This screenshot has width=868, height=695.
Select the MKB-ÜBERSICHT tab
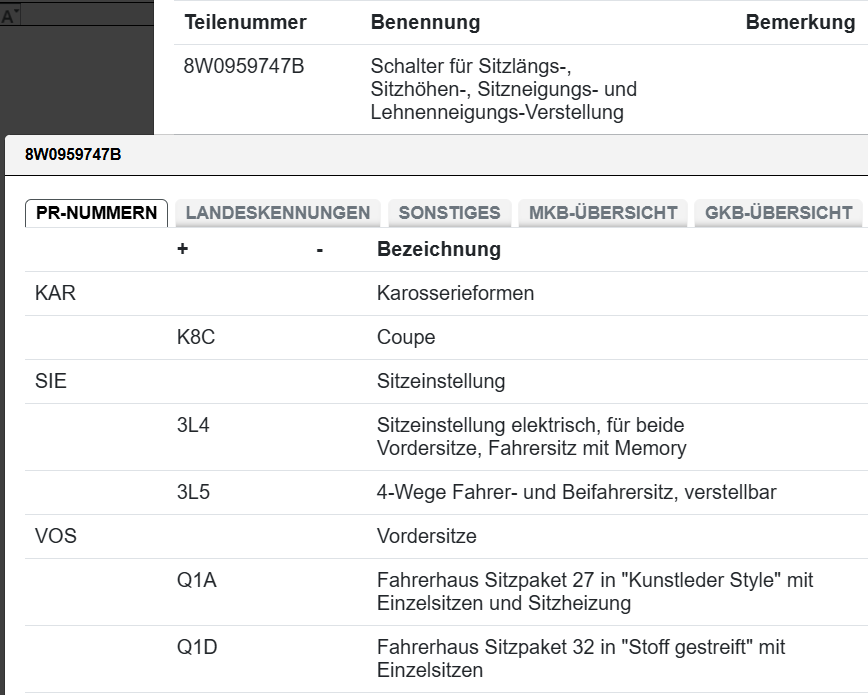(603, 213)
